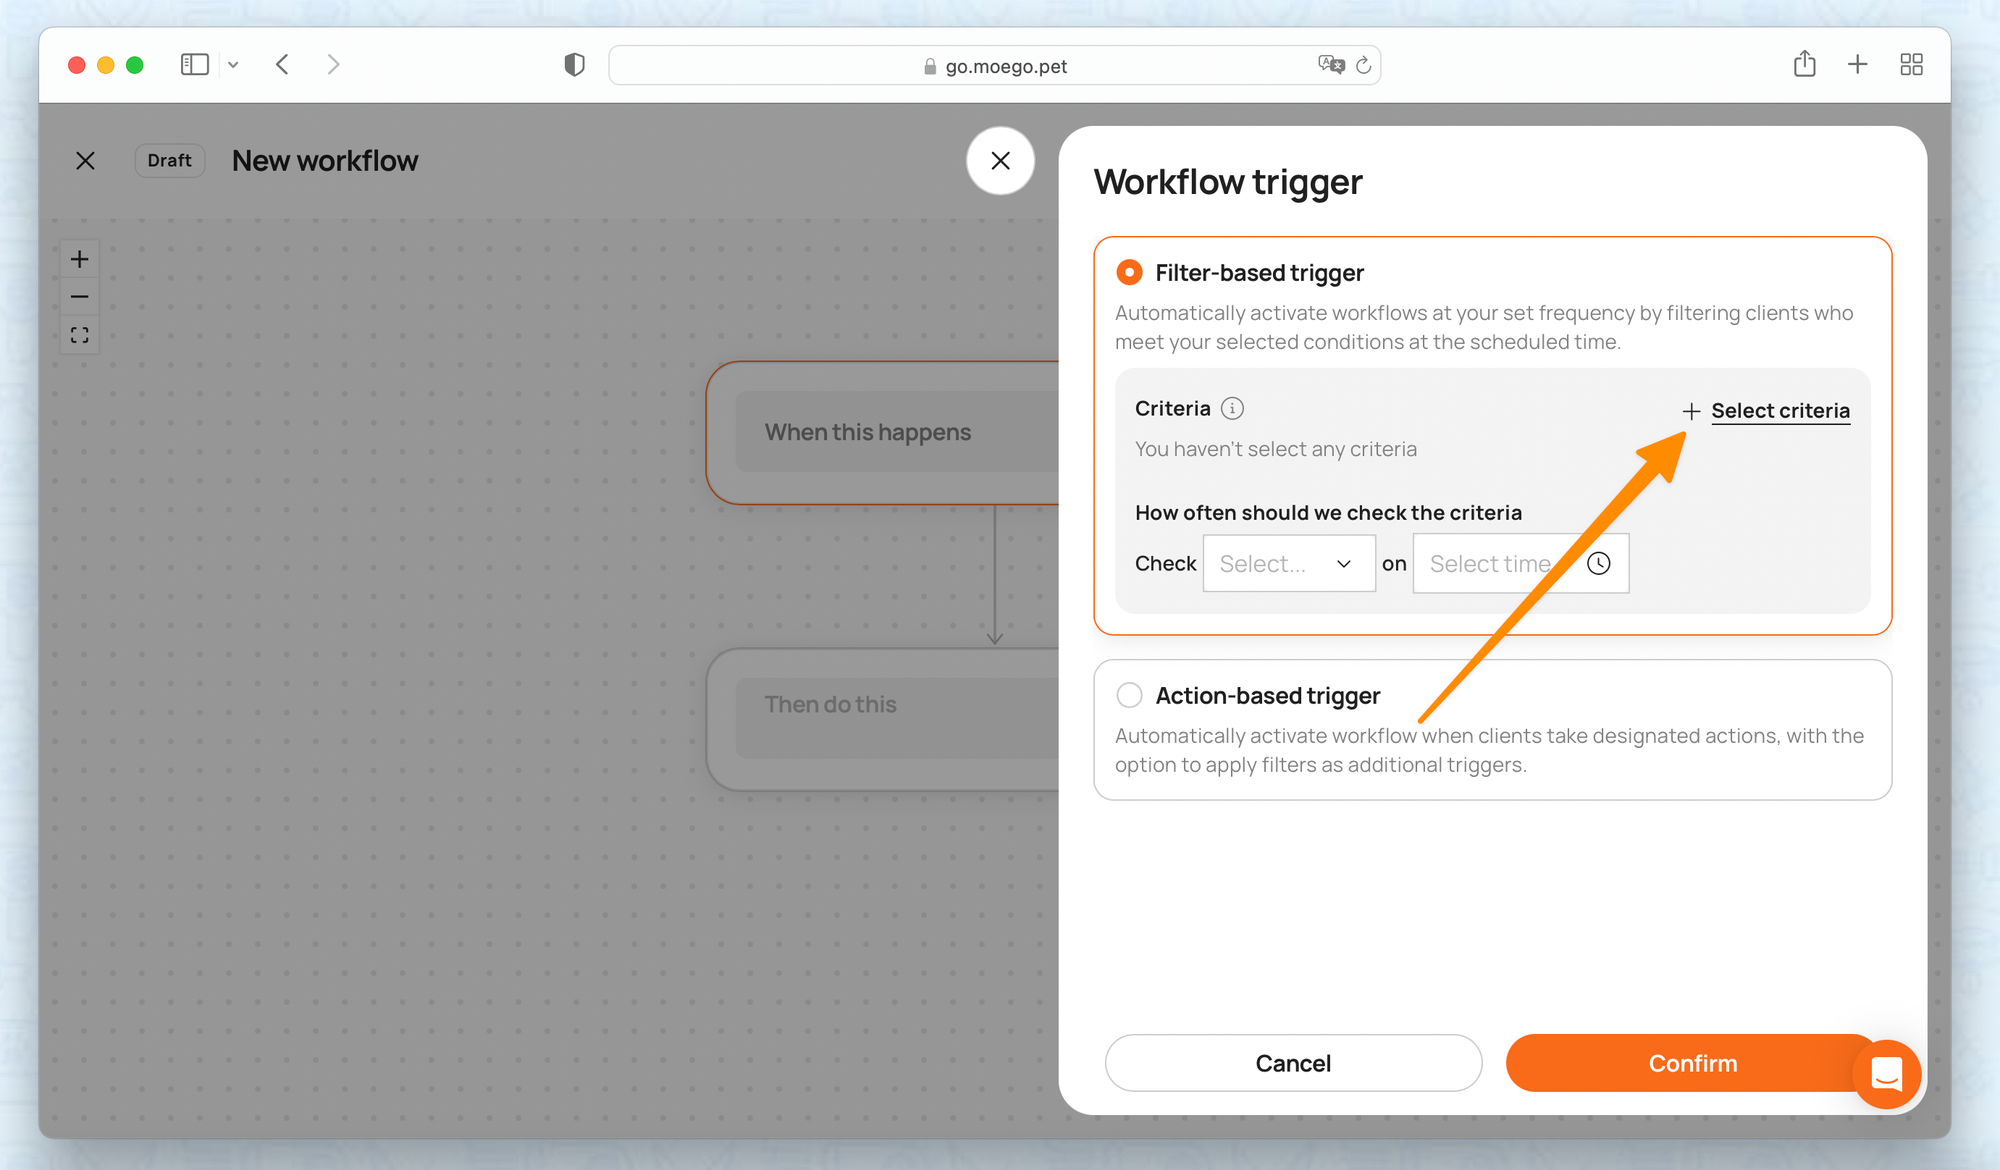This screenshot has height=1170, width=2000.
Task: Close the Workflow trigger panel
Action: click(1000, 161)
